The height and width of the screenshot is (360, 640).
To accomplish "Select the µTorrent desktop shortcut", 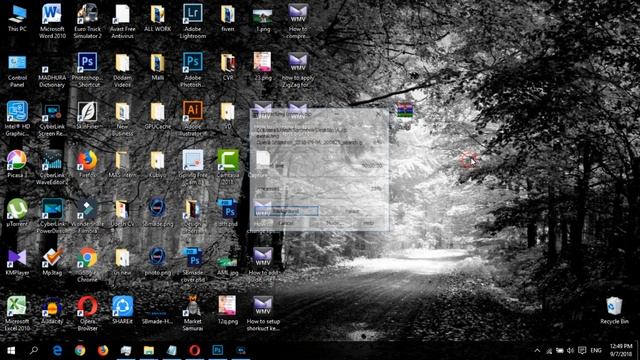I will click(x=17, y=213).
